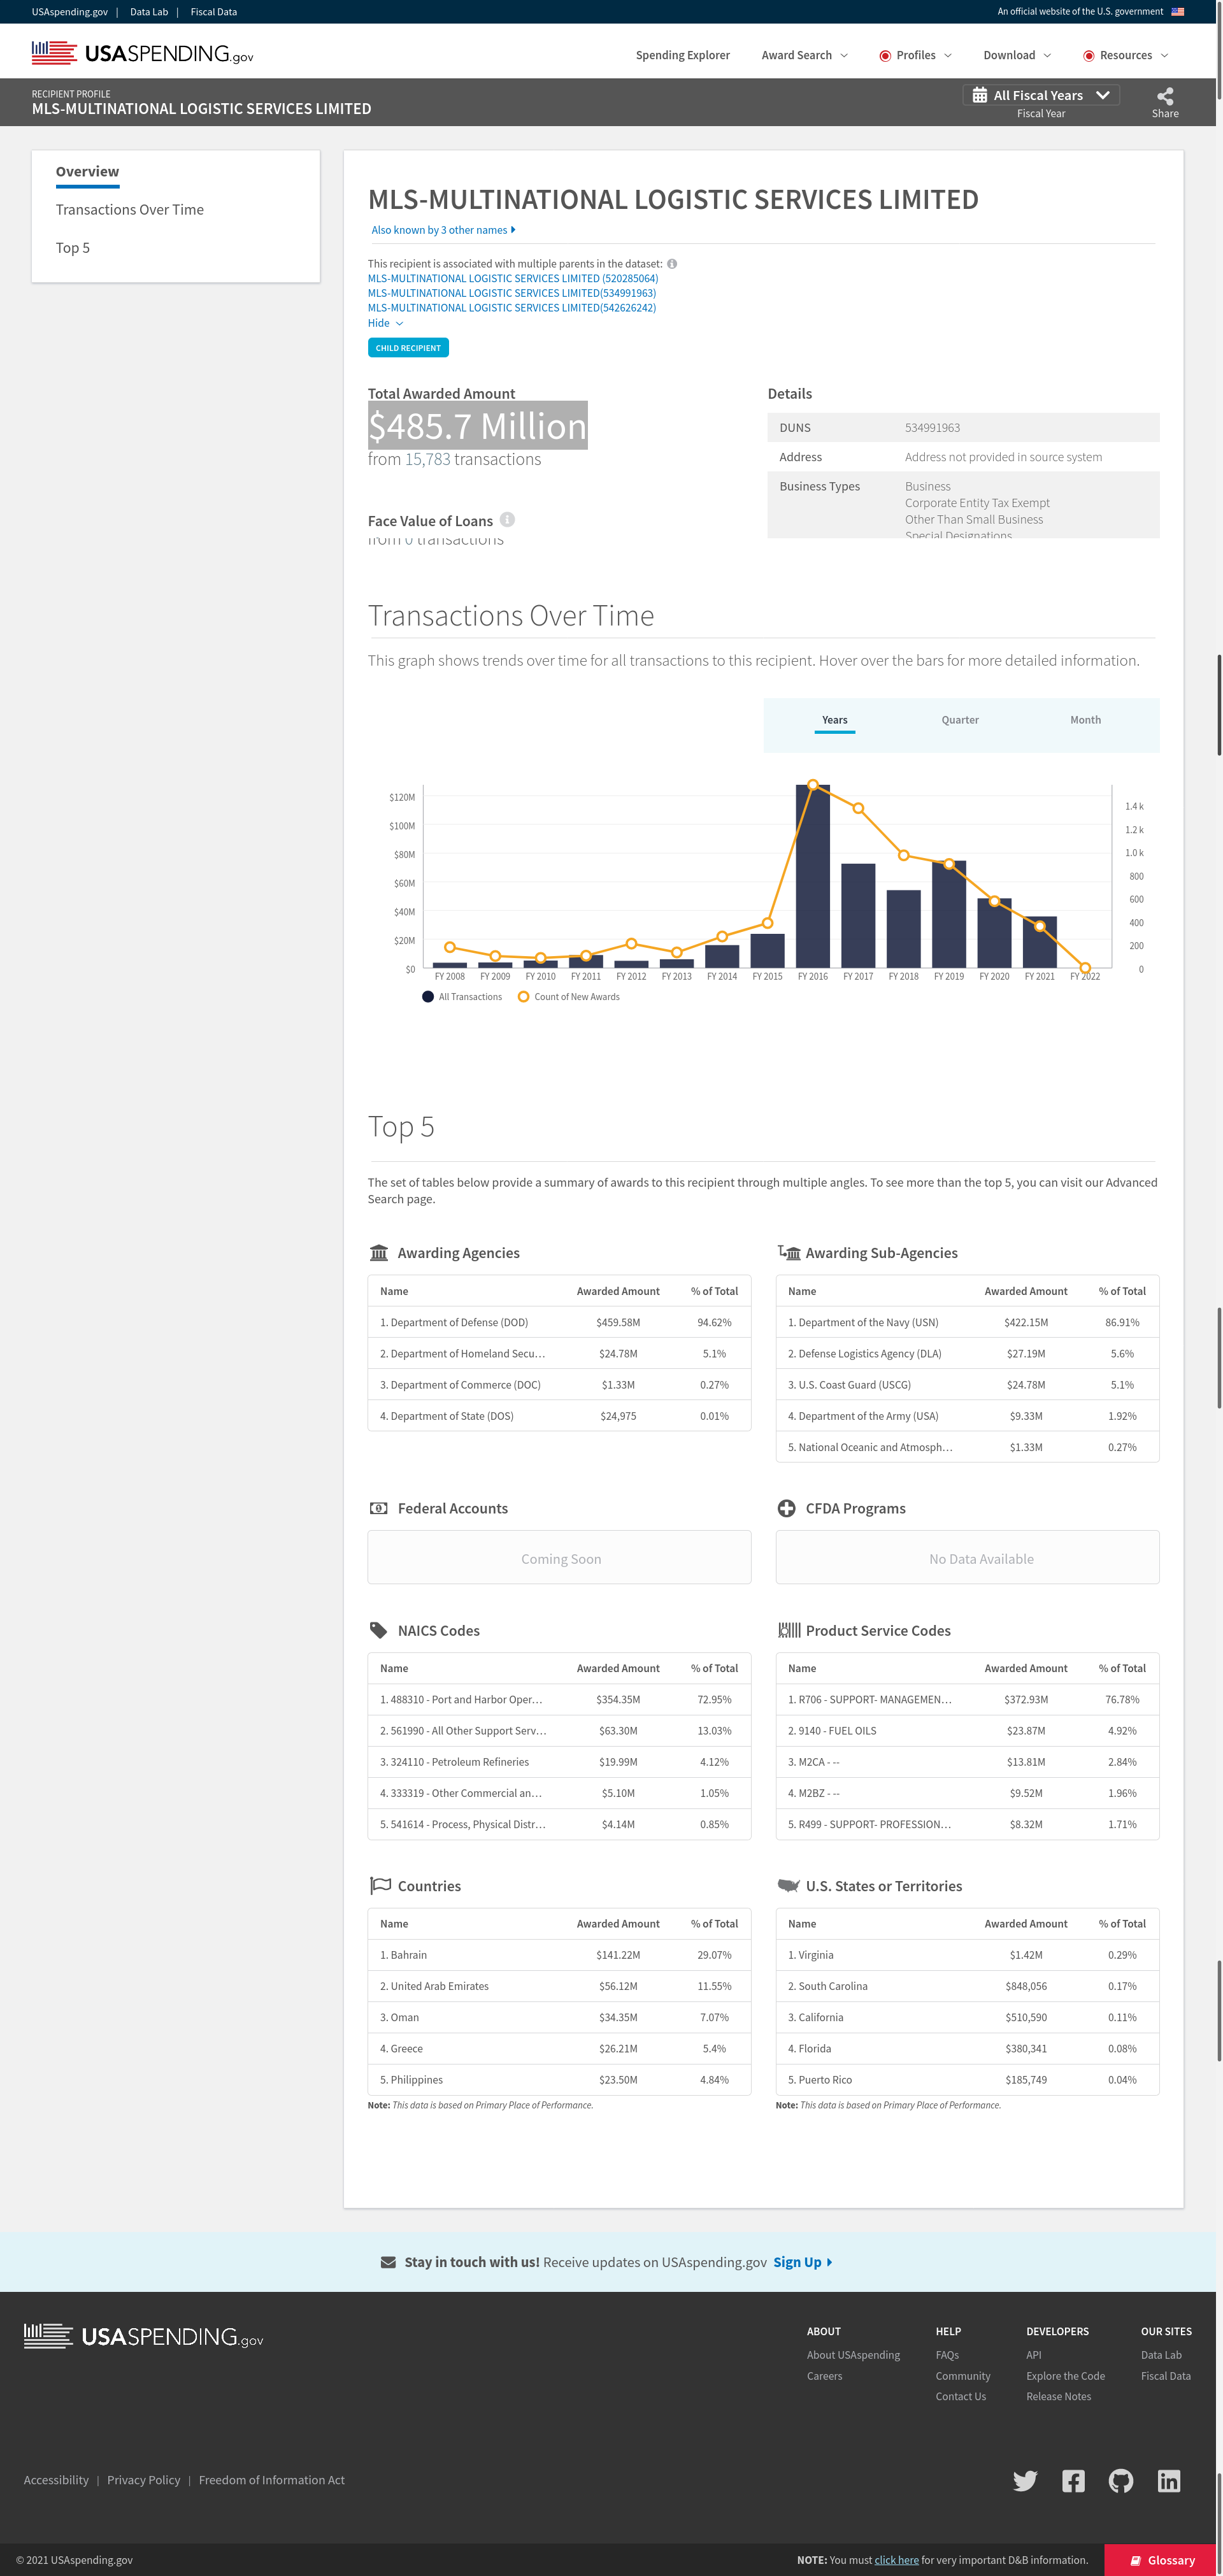Select the Years chart tab
The width and height of the screenshot is (1223, 2576).
pos(834,720)
